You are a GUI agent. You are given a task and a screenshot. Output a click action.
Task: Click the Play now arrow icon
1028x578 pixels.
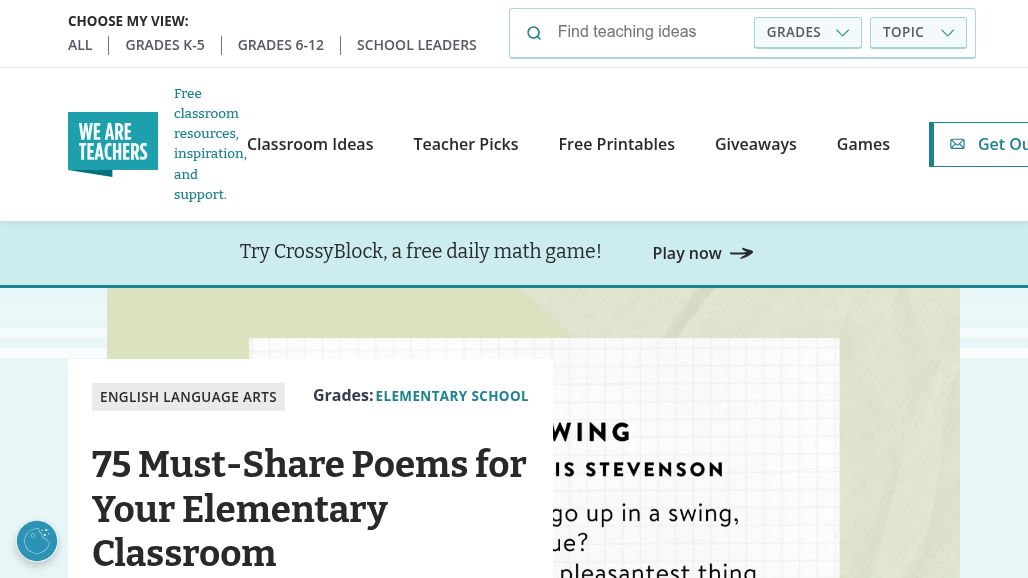pos(741,253)
